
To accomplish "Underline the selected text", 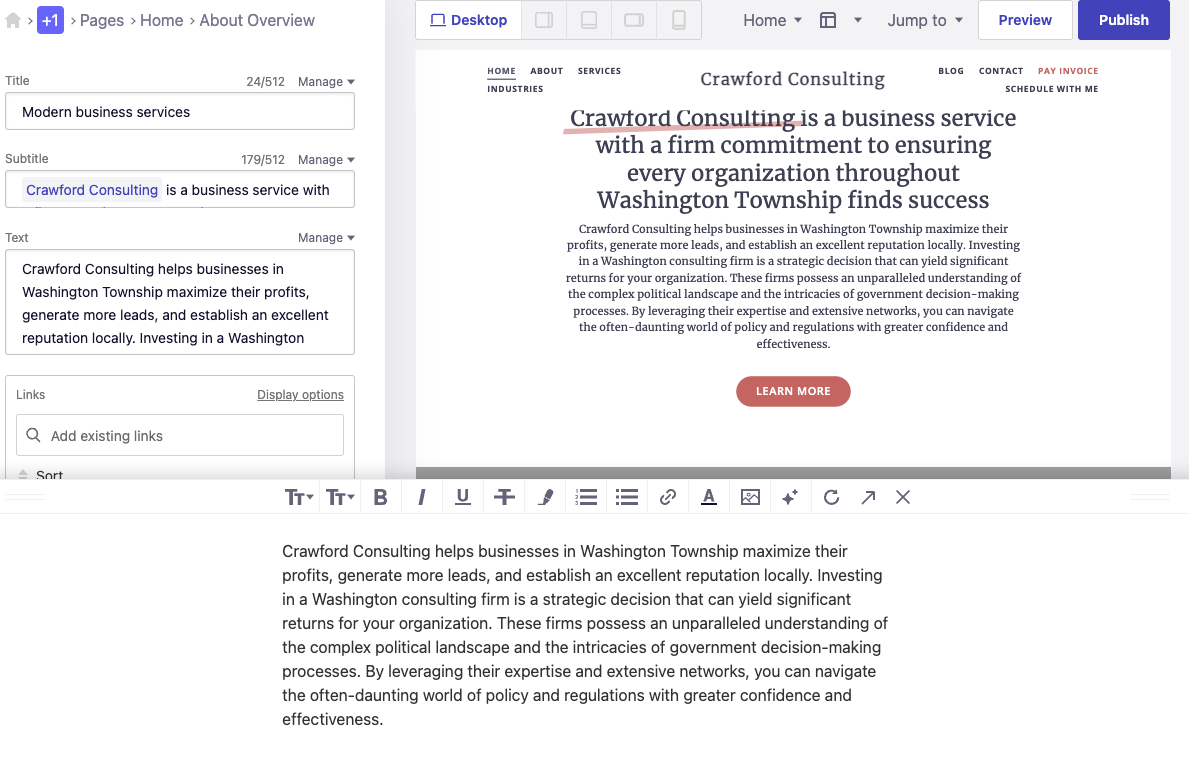I will (x=462, y=497).
